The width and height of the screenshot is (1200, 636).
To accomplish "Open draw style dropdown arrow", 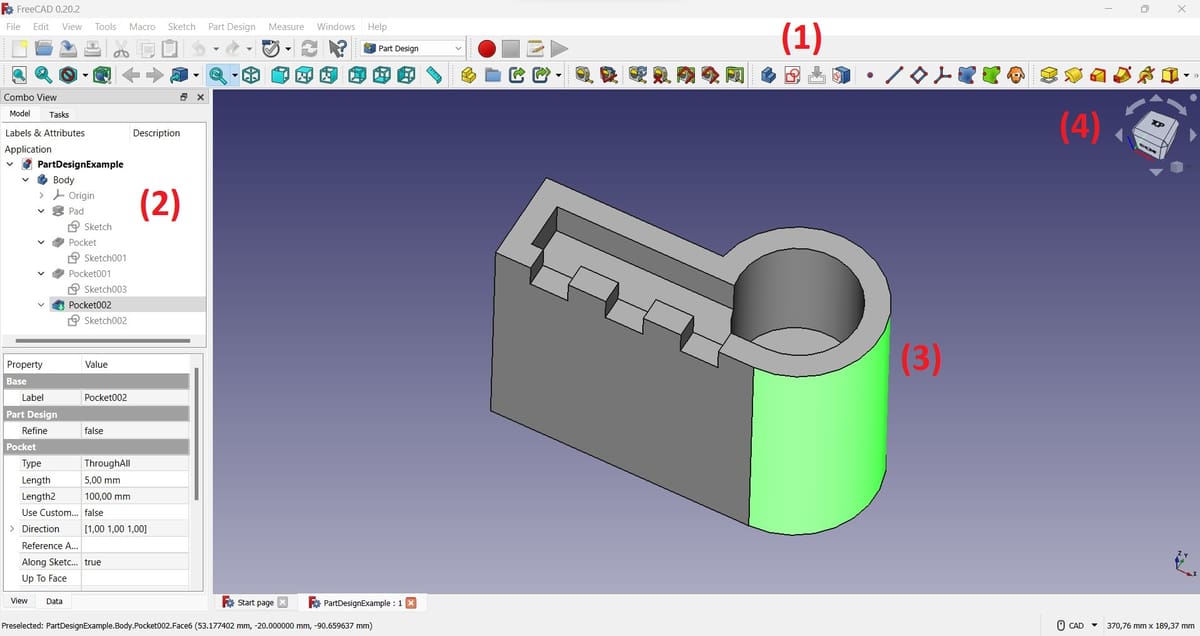I will pos(85,75).
